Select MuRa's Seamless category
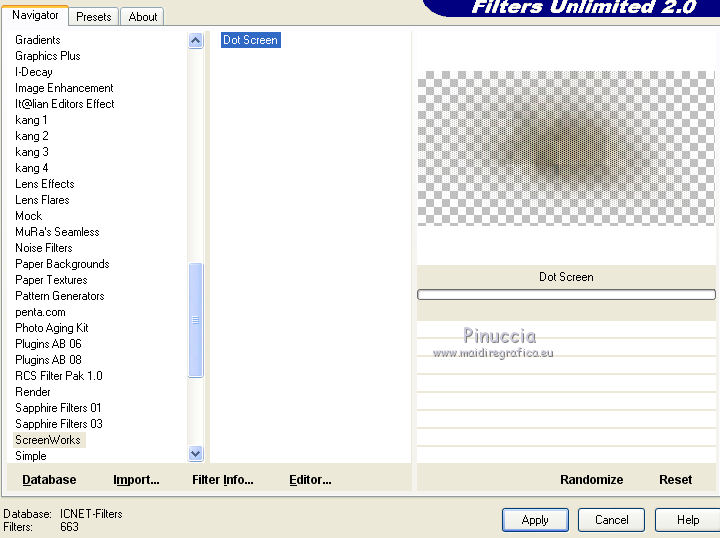 pos(57,232)
